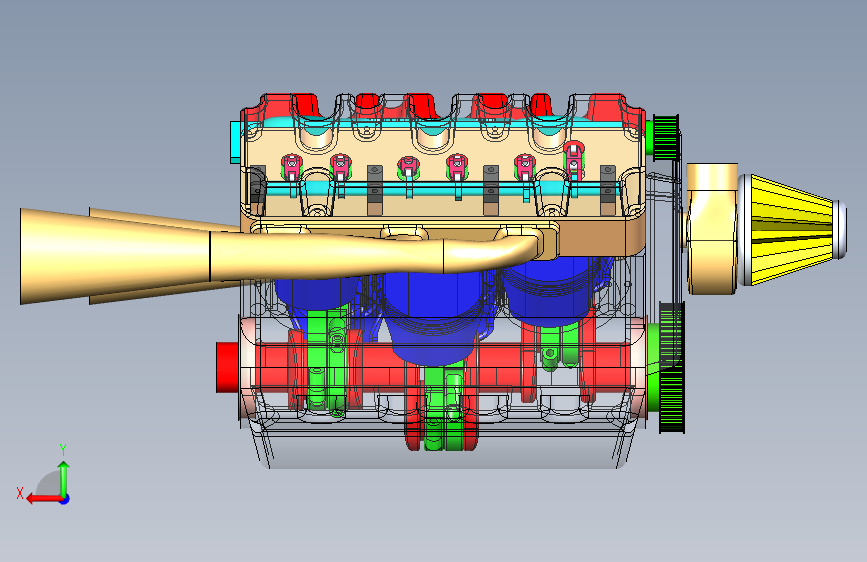Select the yellow cone air filter
Image resolution: width=867 pixels, height=562 pixels.
pos(792,230)
